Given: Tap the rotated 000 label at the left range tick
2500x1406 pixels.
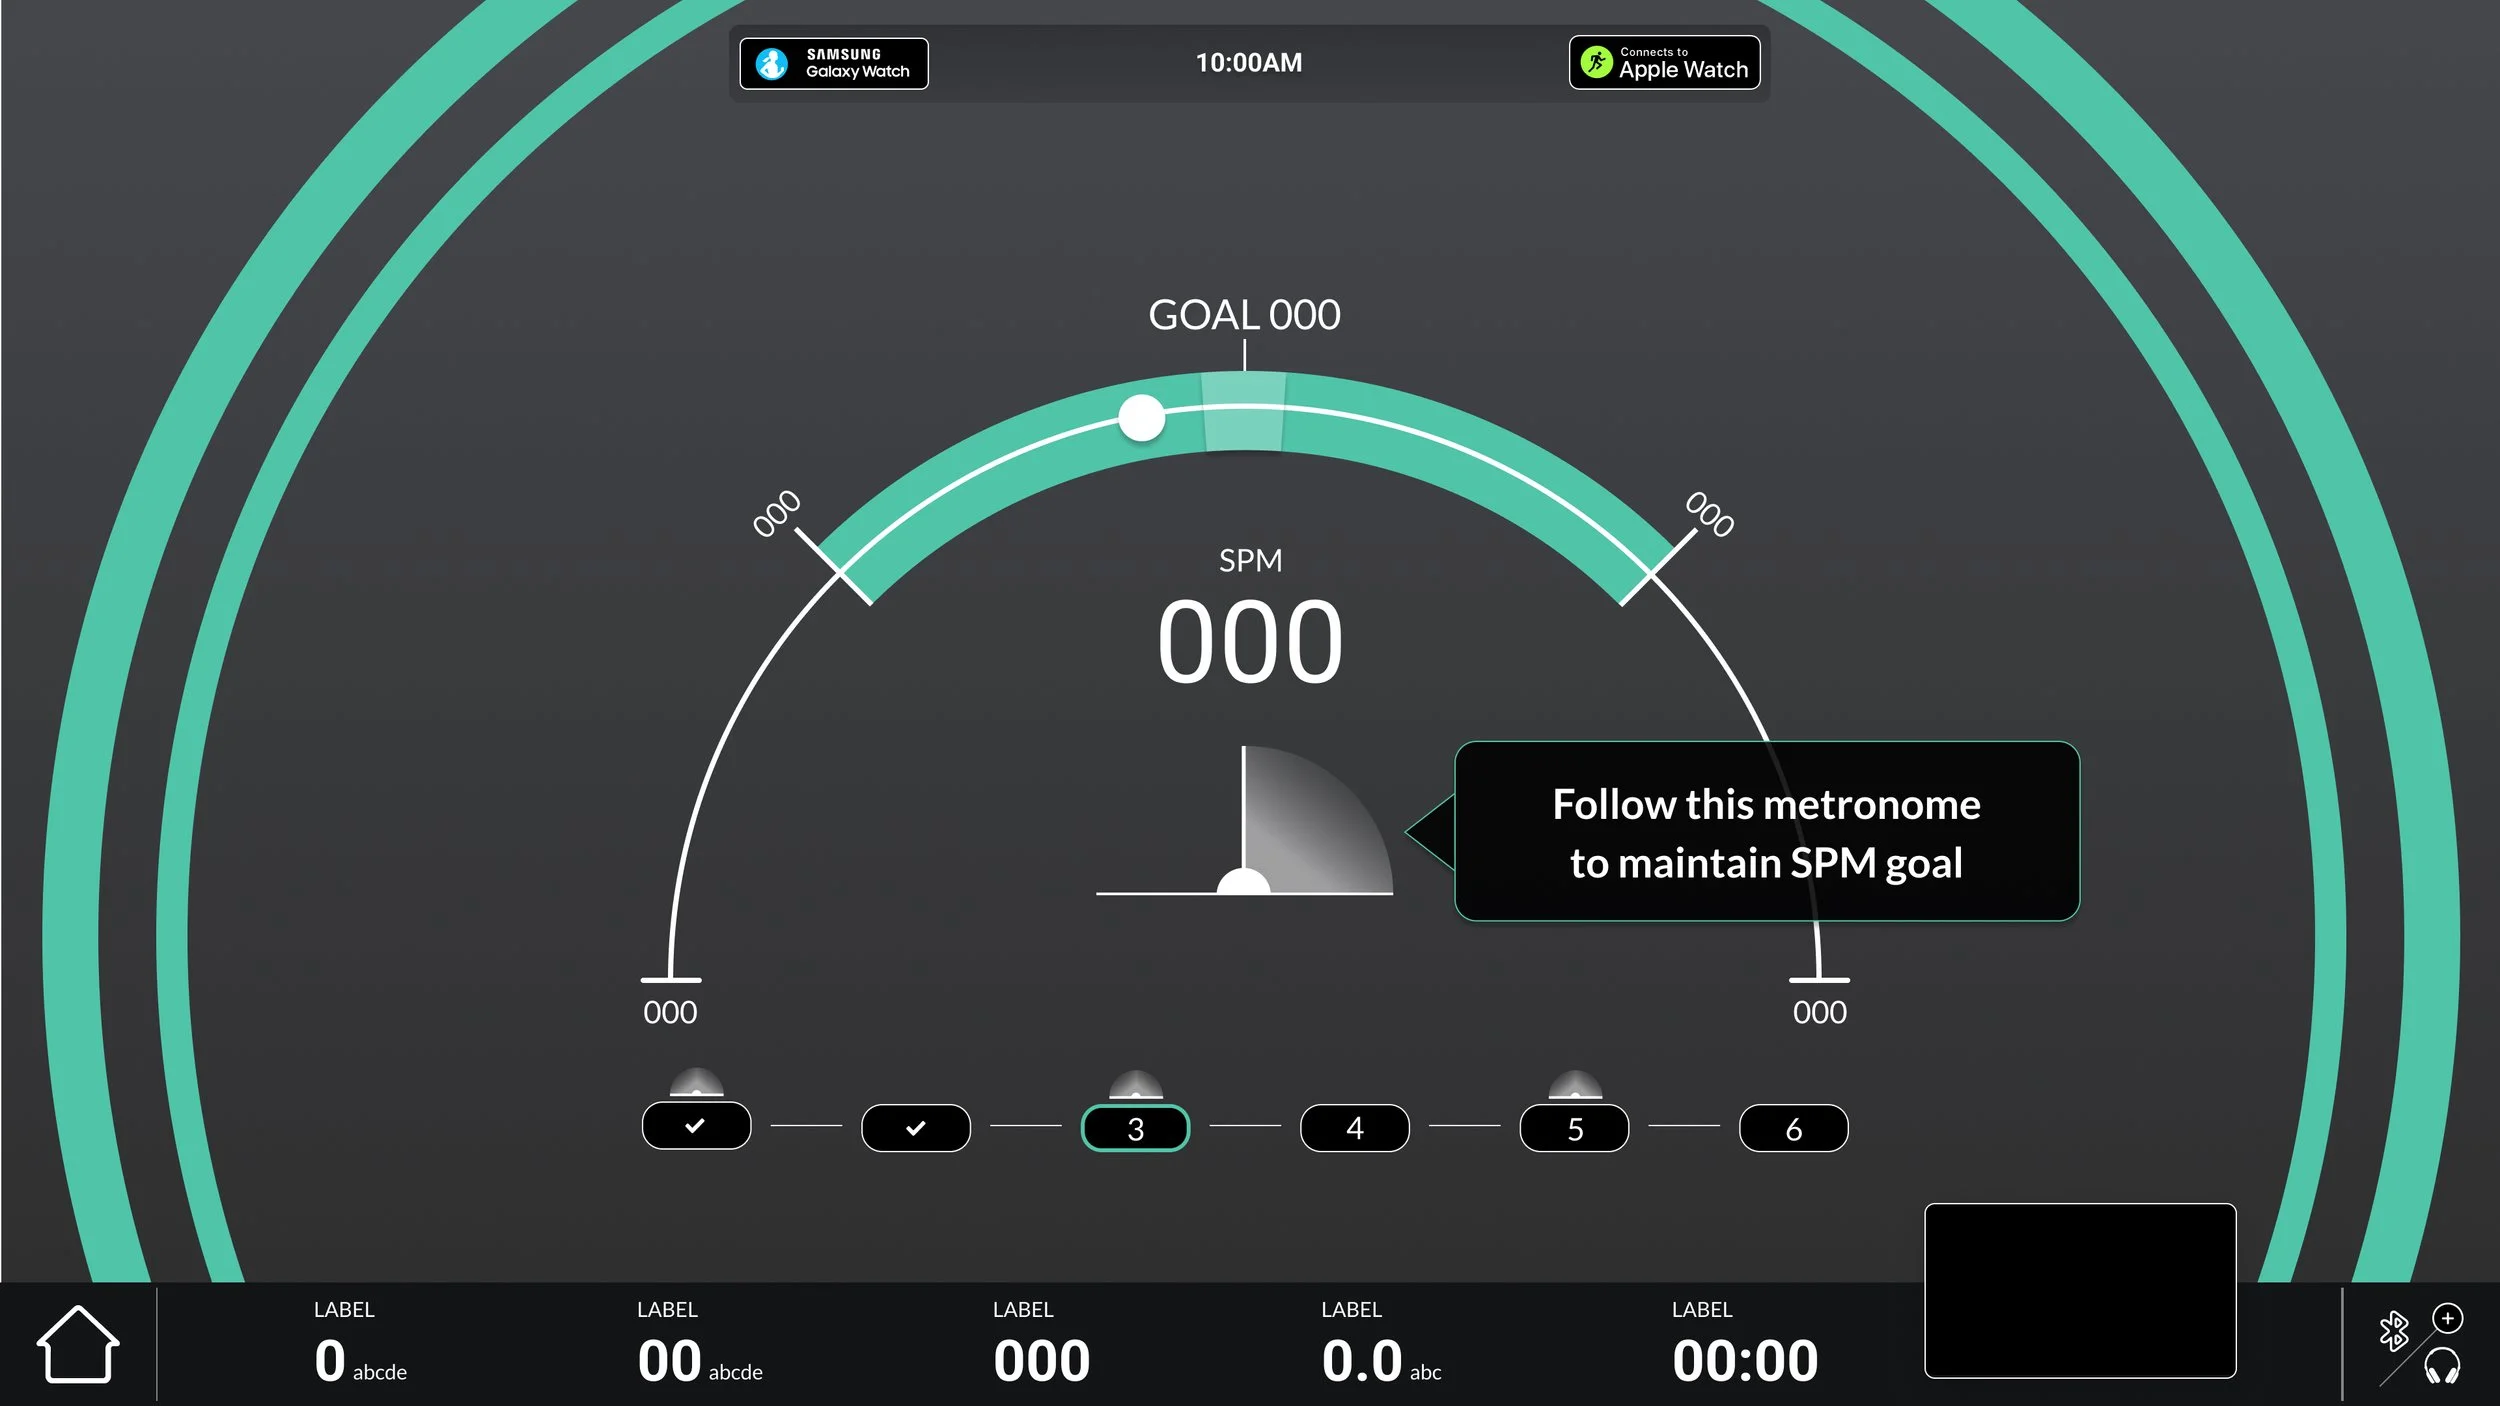Looking at the screenshot, I should tap(777, 514).
